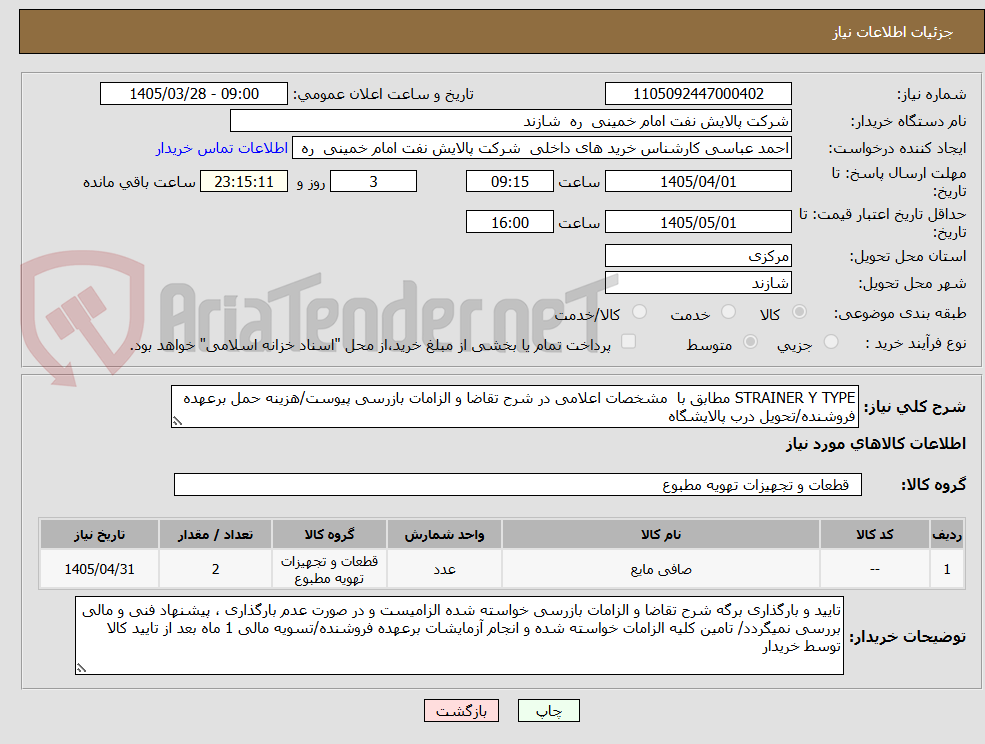Click the واحد شمارش column header
The image size is (985, 744).
coord(444,534)
